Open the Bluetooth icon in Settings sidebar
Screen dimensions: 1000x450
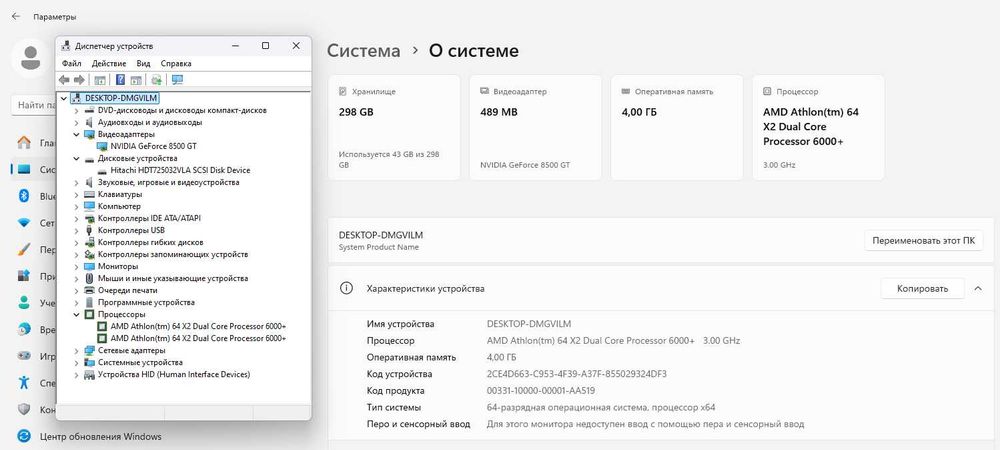coord(24,196)
